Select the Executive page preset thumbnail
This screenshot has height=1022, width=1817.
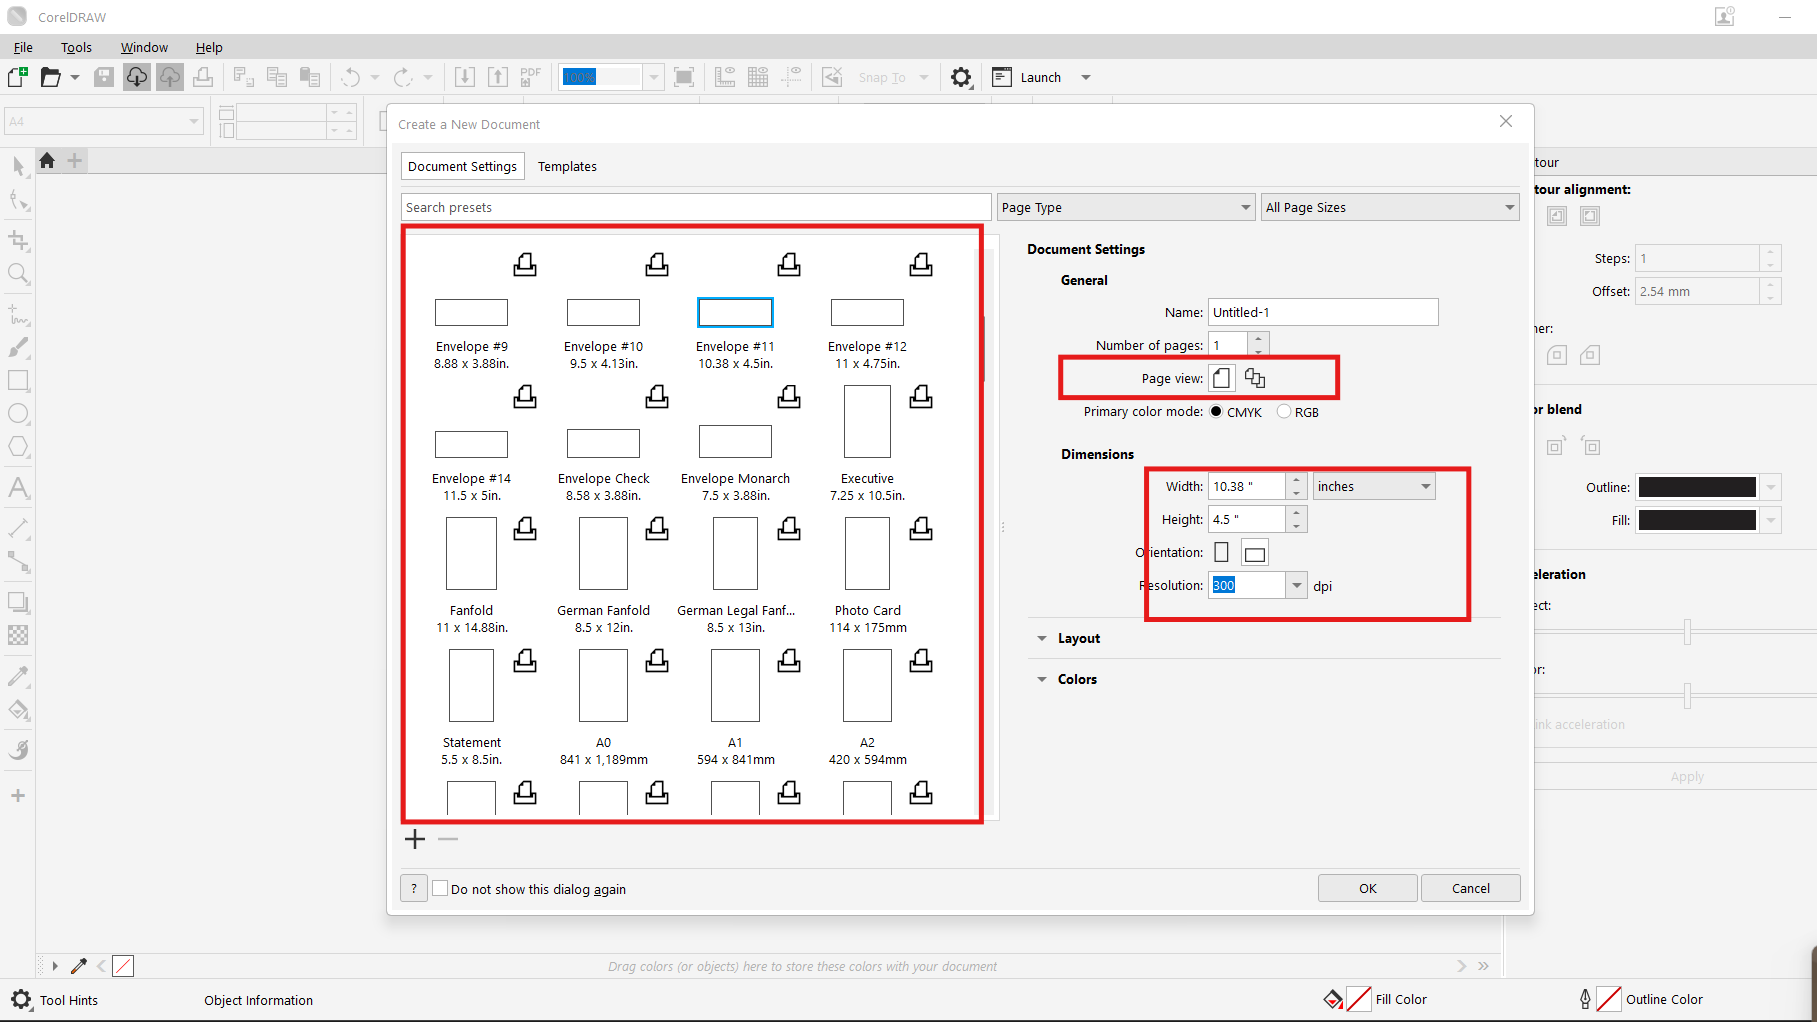[867, 421]
